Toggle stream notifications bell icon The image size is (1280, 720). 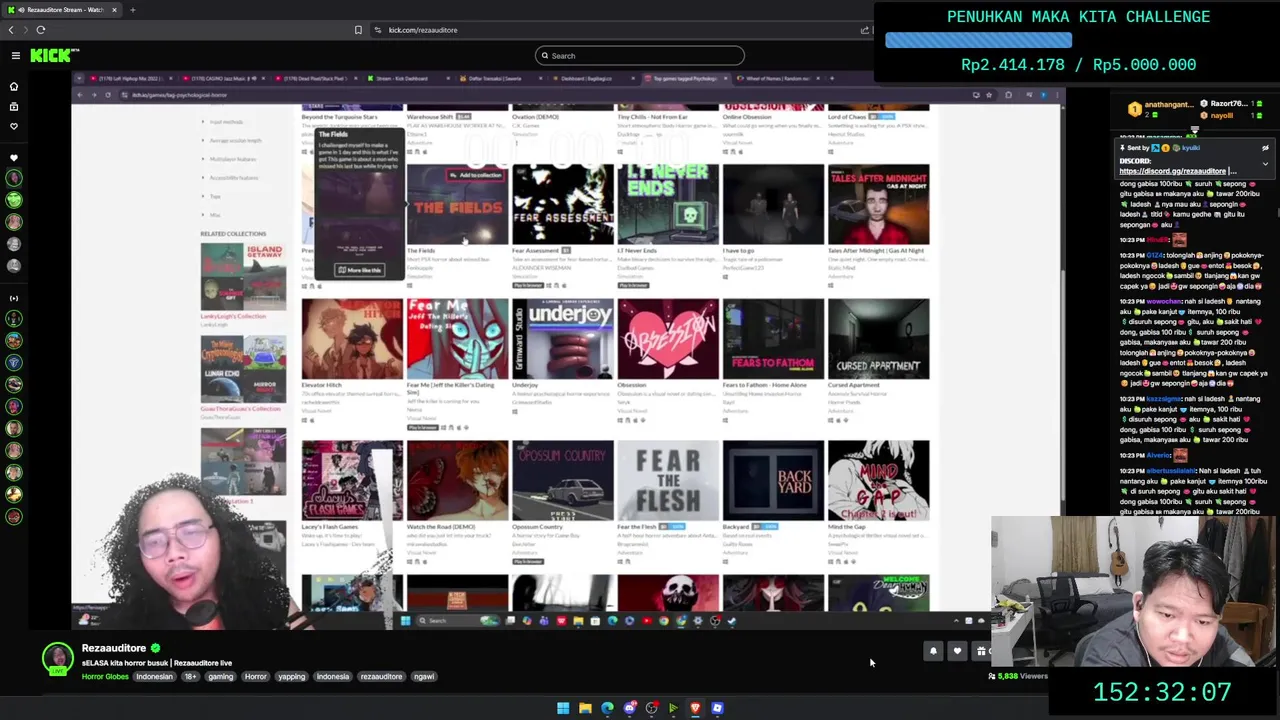click(x=933, y=652)
